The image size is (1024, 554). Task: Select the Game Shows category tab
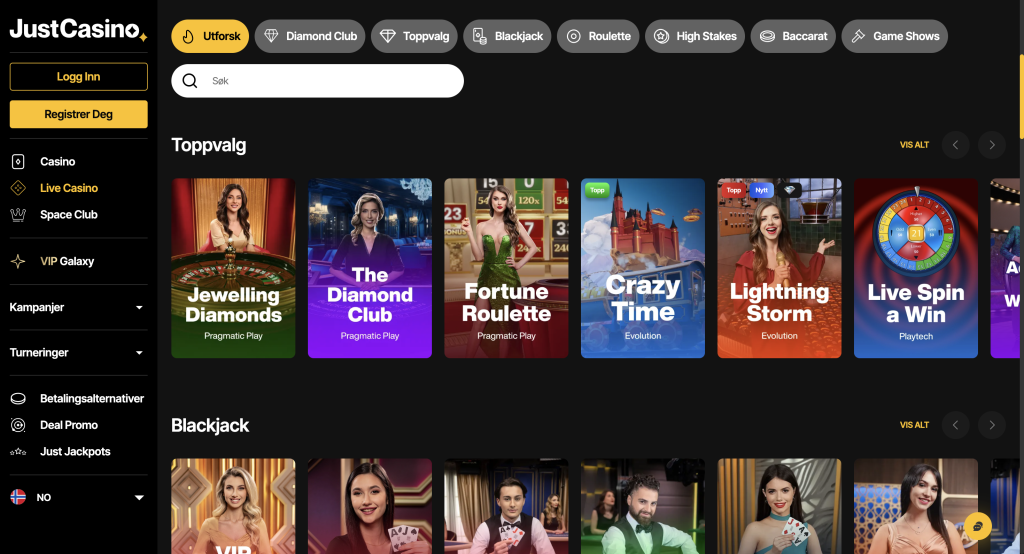[x=895, y=36]
